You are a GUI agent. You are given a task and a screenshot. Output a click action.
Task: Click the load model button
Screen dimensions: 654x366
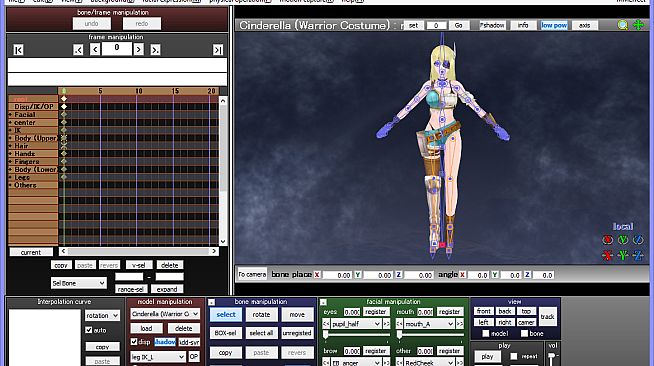click(x=146, y=328)
